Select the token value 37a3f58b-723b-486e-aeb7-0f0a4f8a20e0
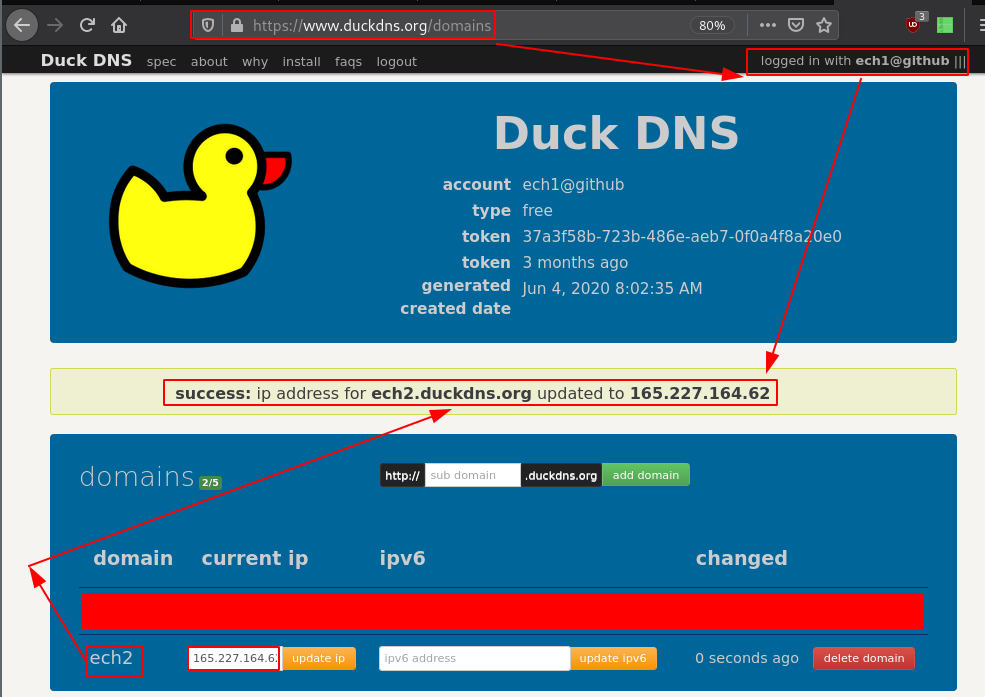This screenshot has height=697, width=985. pyautogui.click(x=682, y=236)
